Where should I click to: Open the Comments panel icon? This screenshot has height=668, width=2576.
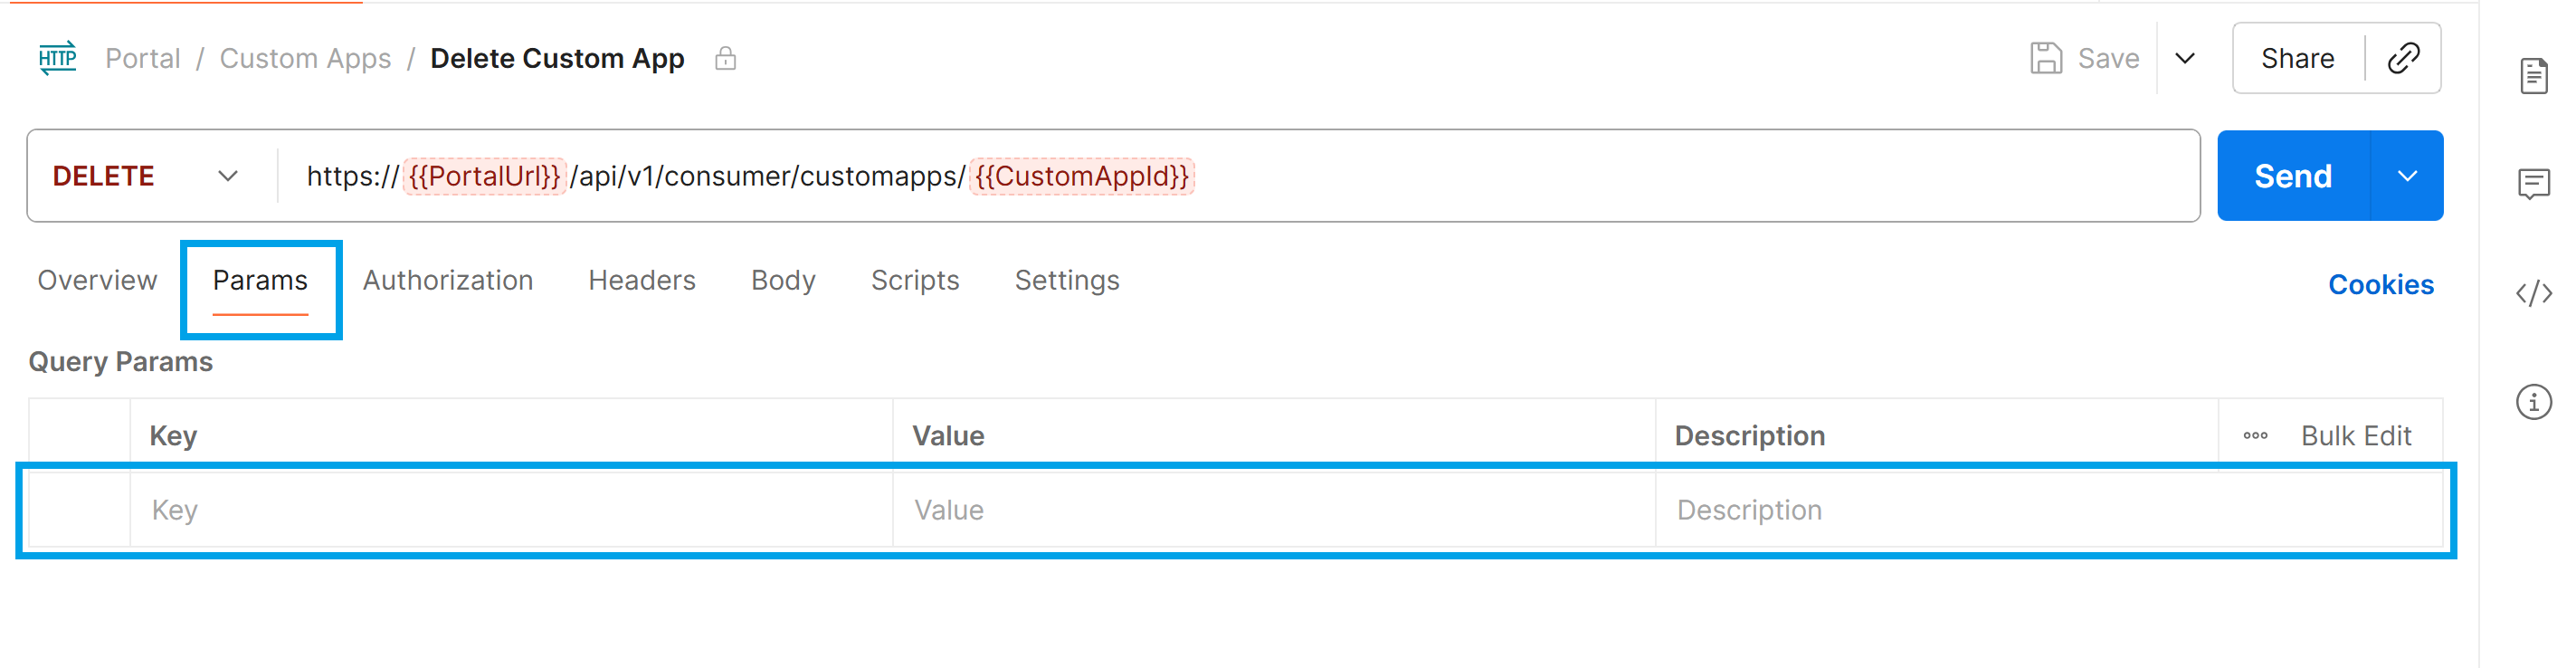(2536, 183)
